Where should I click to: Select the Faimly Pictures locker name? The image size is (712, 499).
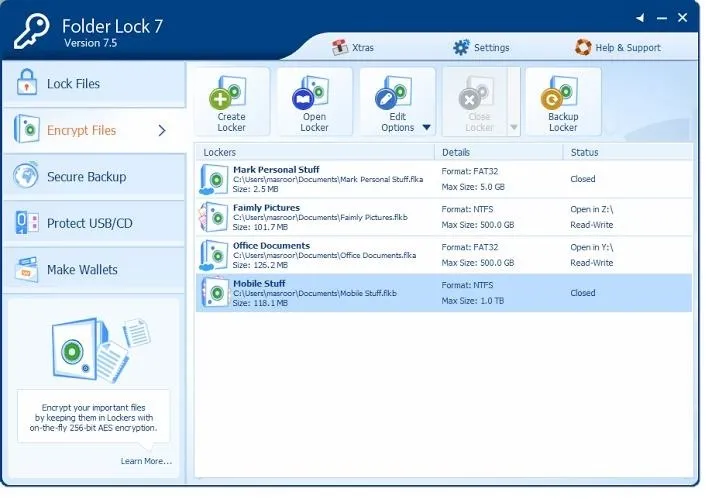pos(266,208)
